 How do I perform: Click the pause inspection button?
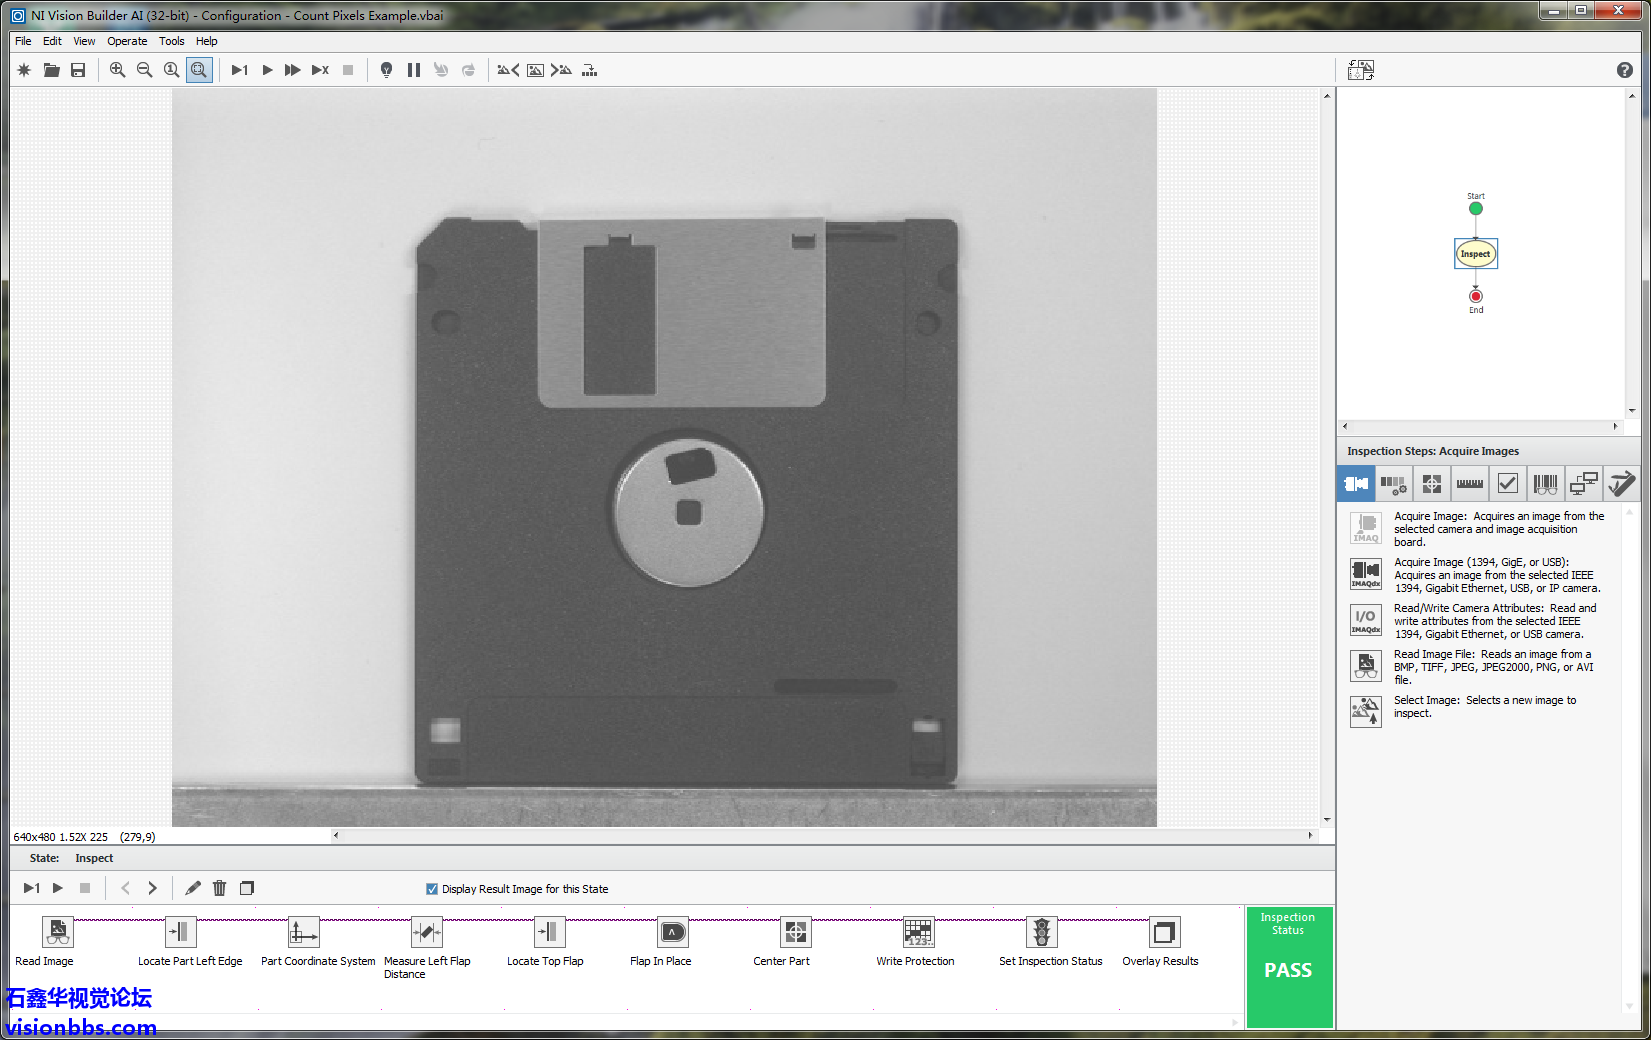click(414, 70)
